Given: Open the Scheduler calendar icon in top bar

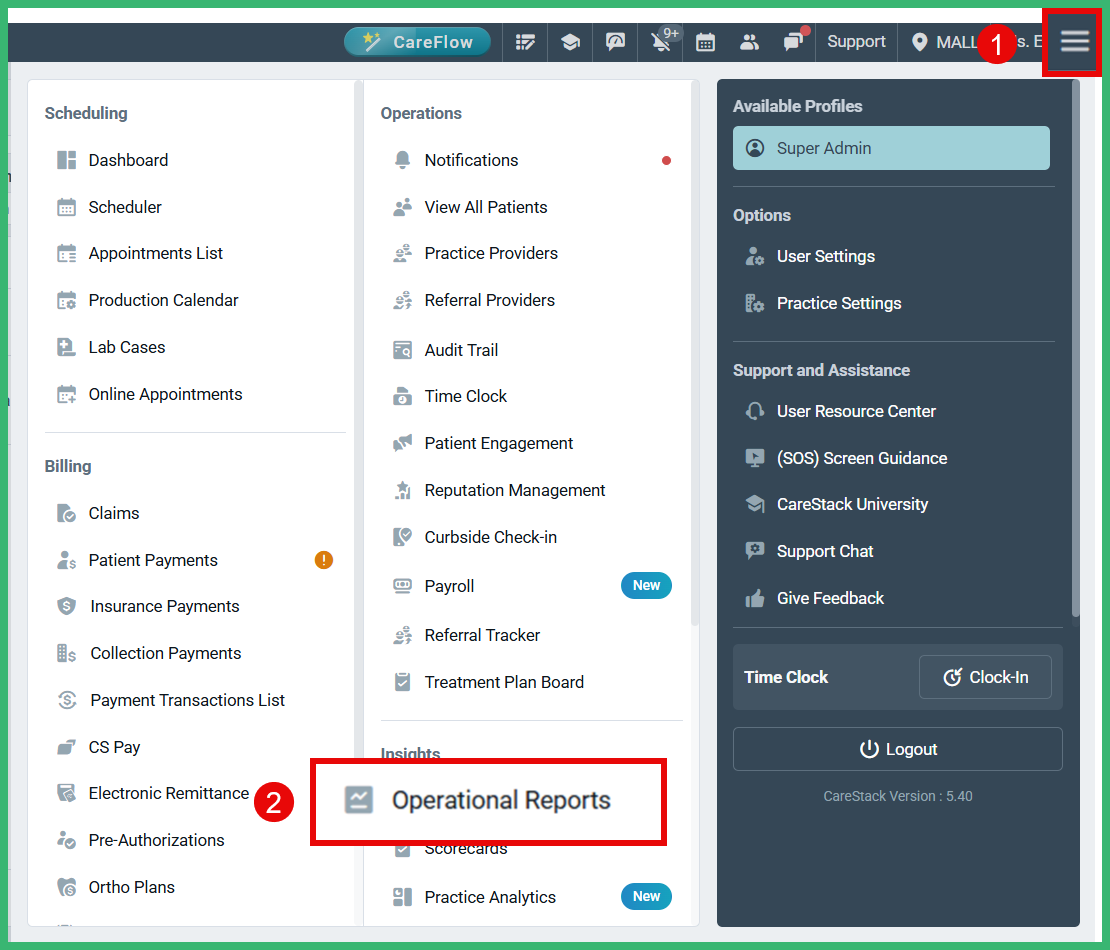Looking at the screenshot, I should [x=705, y=42].
